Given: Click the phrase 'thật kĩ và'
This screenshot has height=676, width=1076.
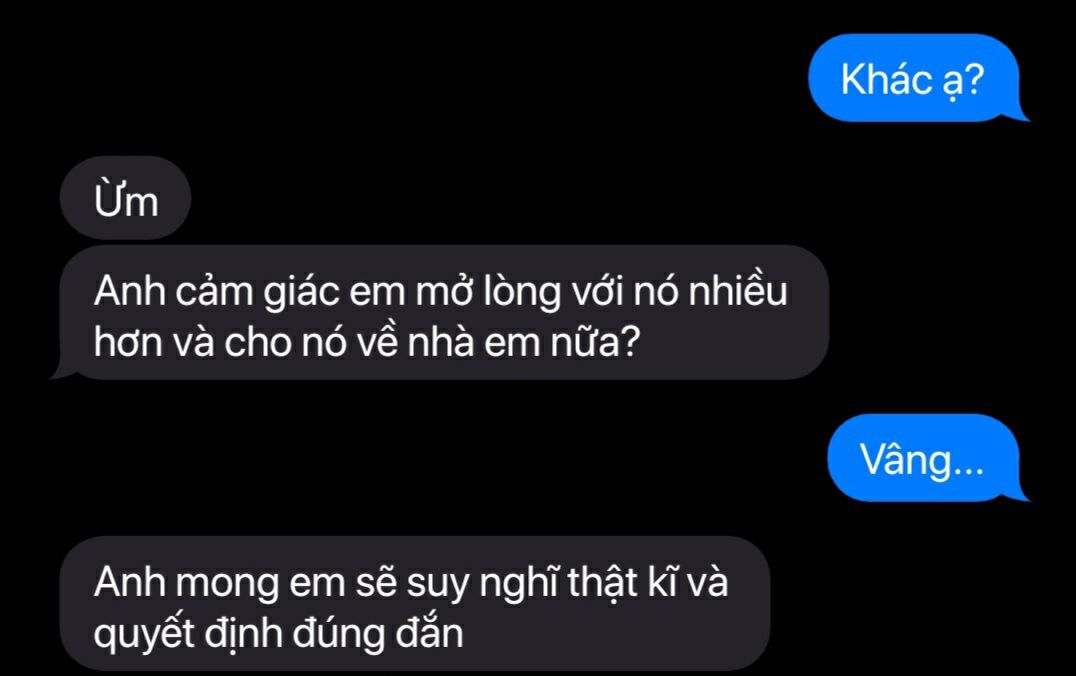Looking at the screenshot, I should pyautogui.click(x=648, y=582).
